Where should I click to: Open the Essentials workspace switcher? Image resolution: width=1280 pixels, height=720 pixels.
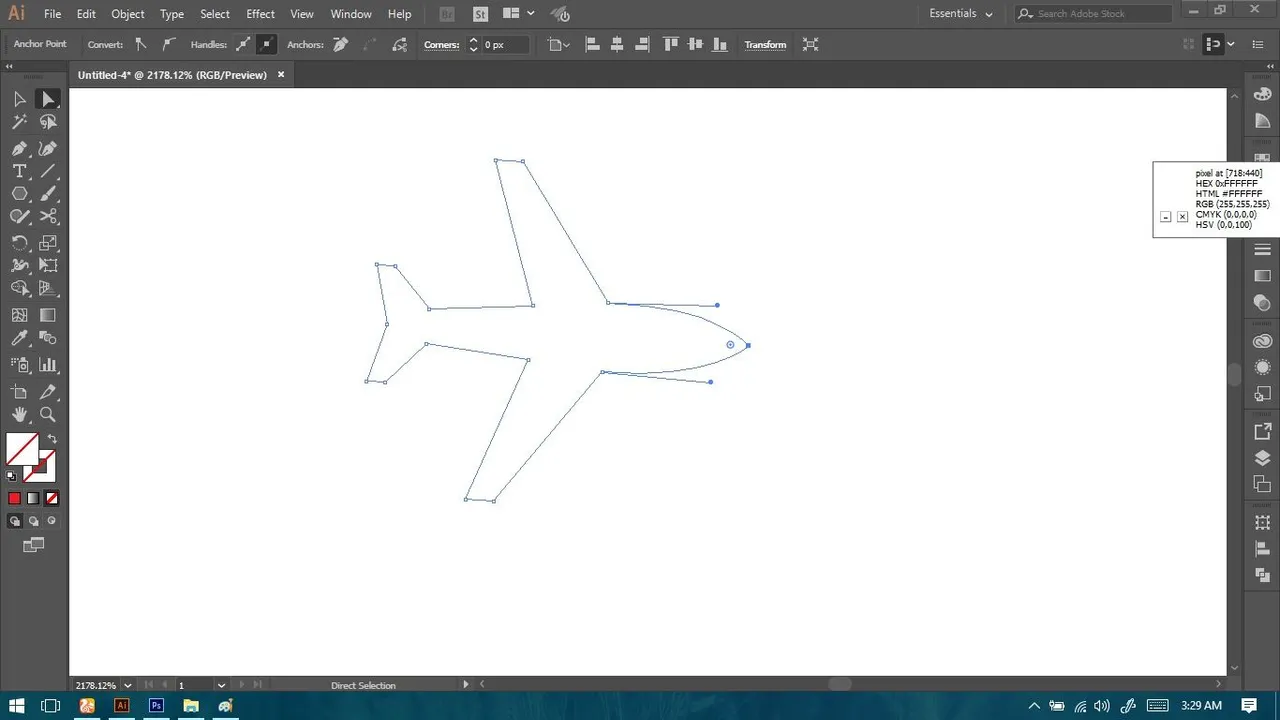[961, 14]
